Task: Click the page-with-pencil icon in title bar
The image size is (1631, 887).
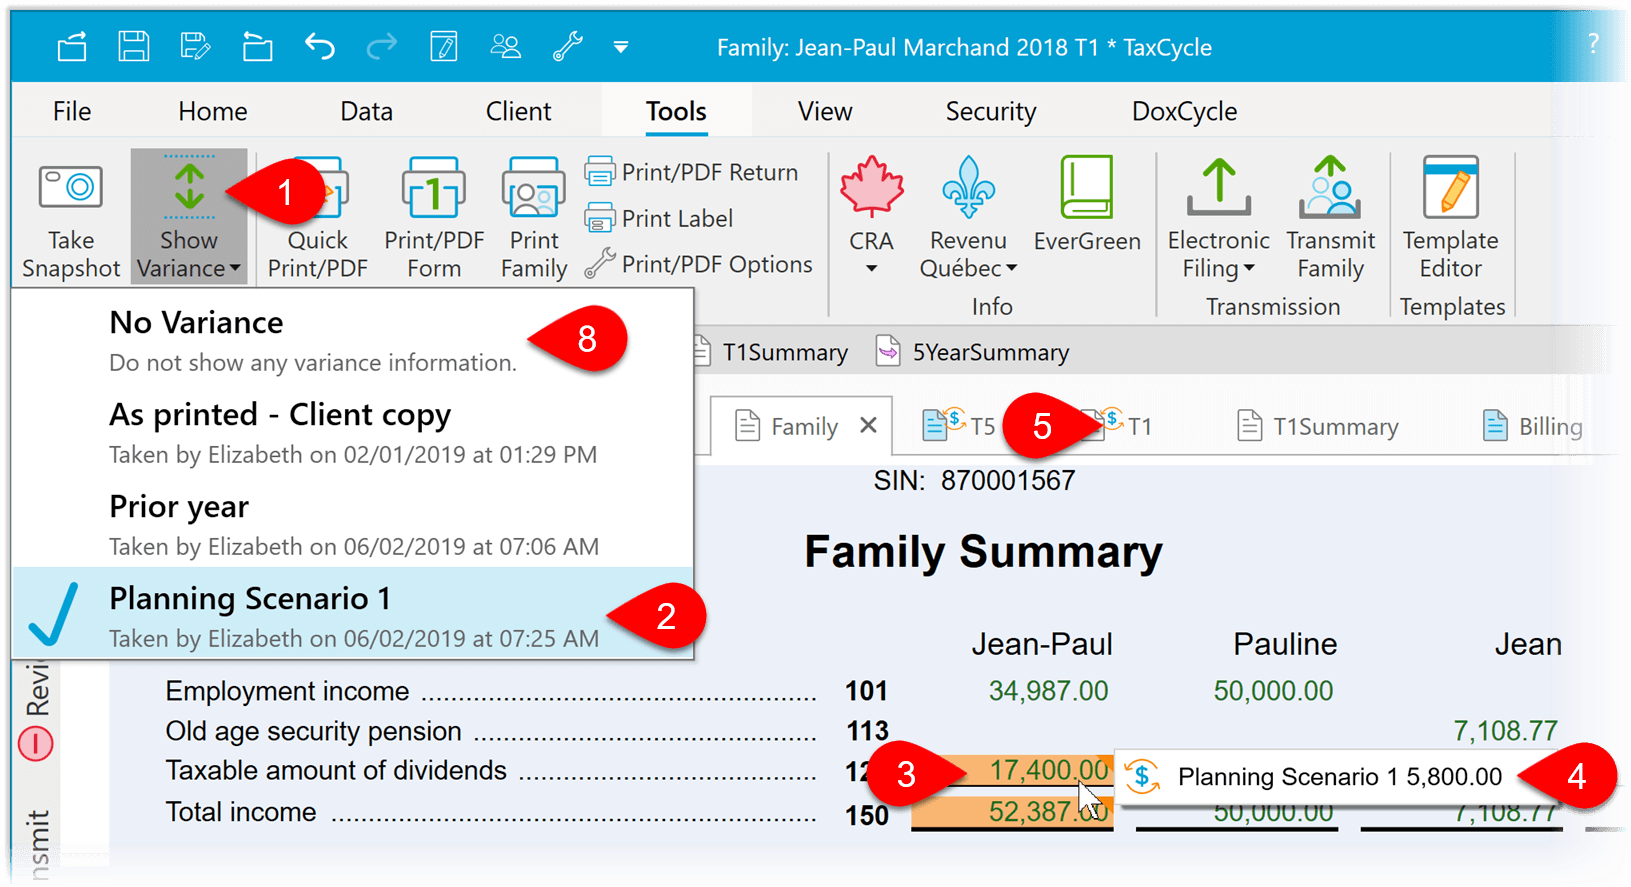Action: [x=443, y=46]
